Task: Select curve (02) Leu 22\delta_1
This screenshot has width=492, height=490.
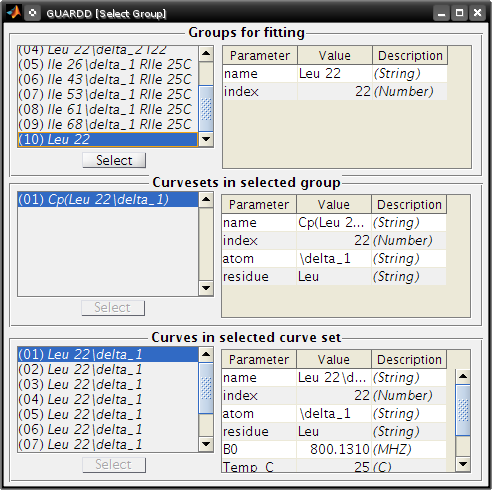Action: pos(108,369)
